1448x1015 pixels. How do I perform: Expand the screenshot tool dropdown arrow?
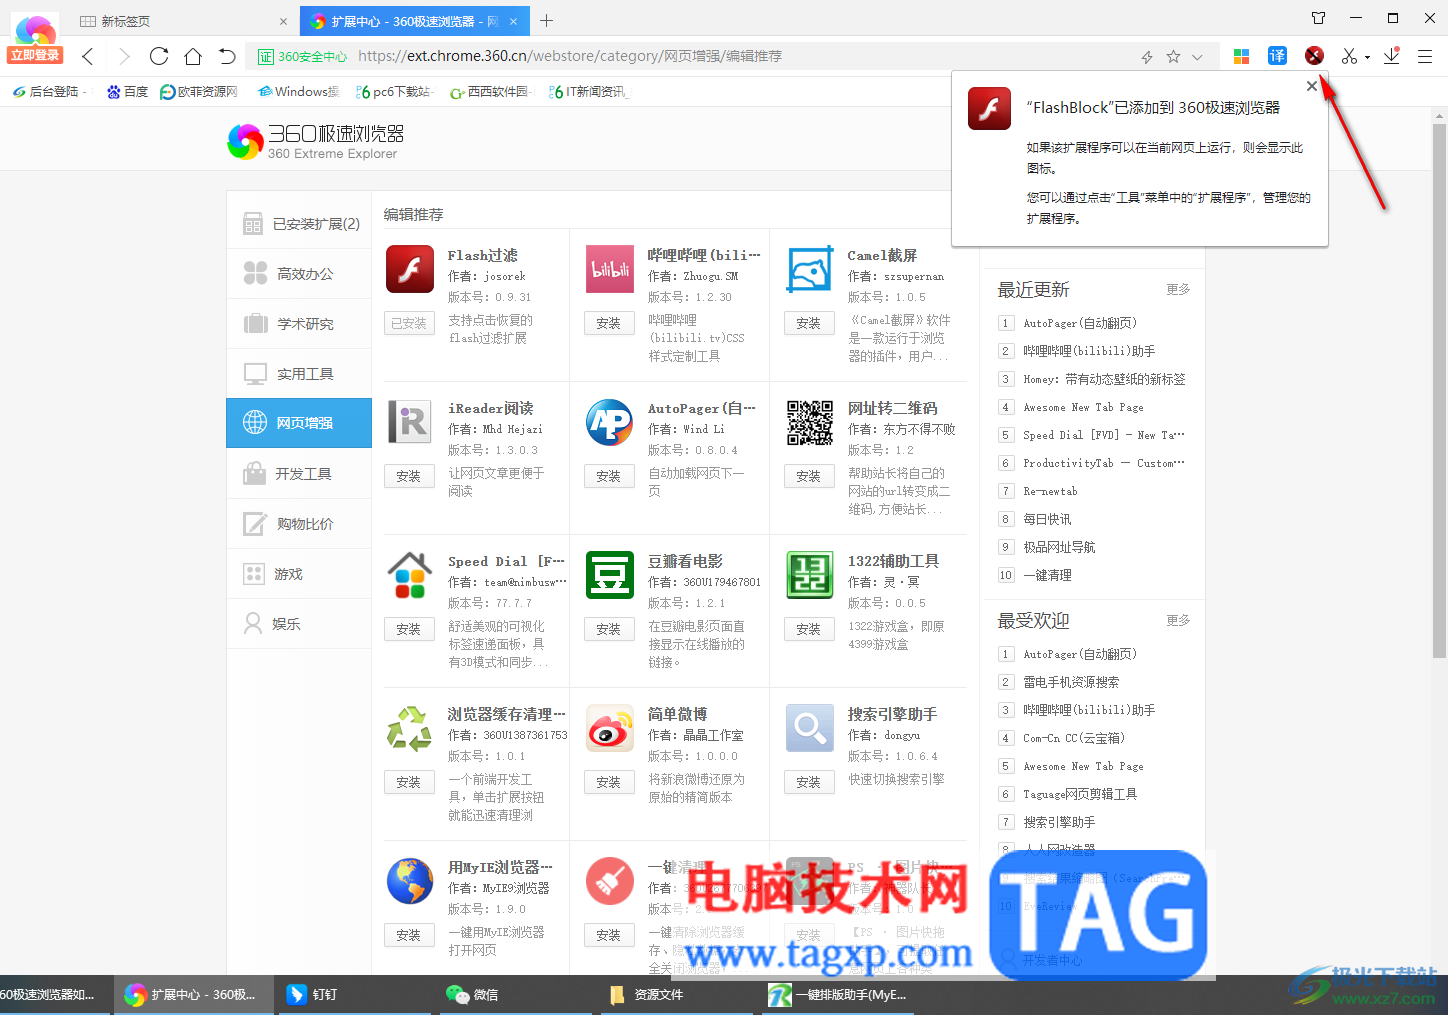pos(1367,58)
